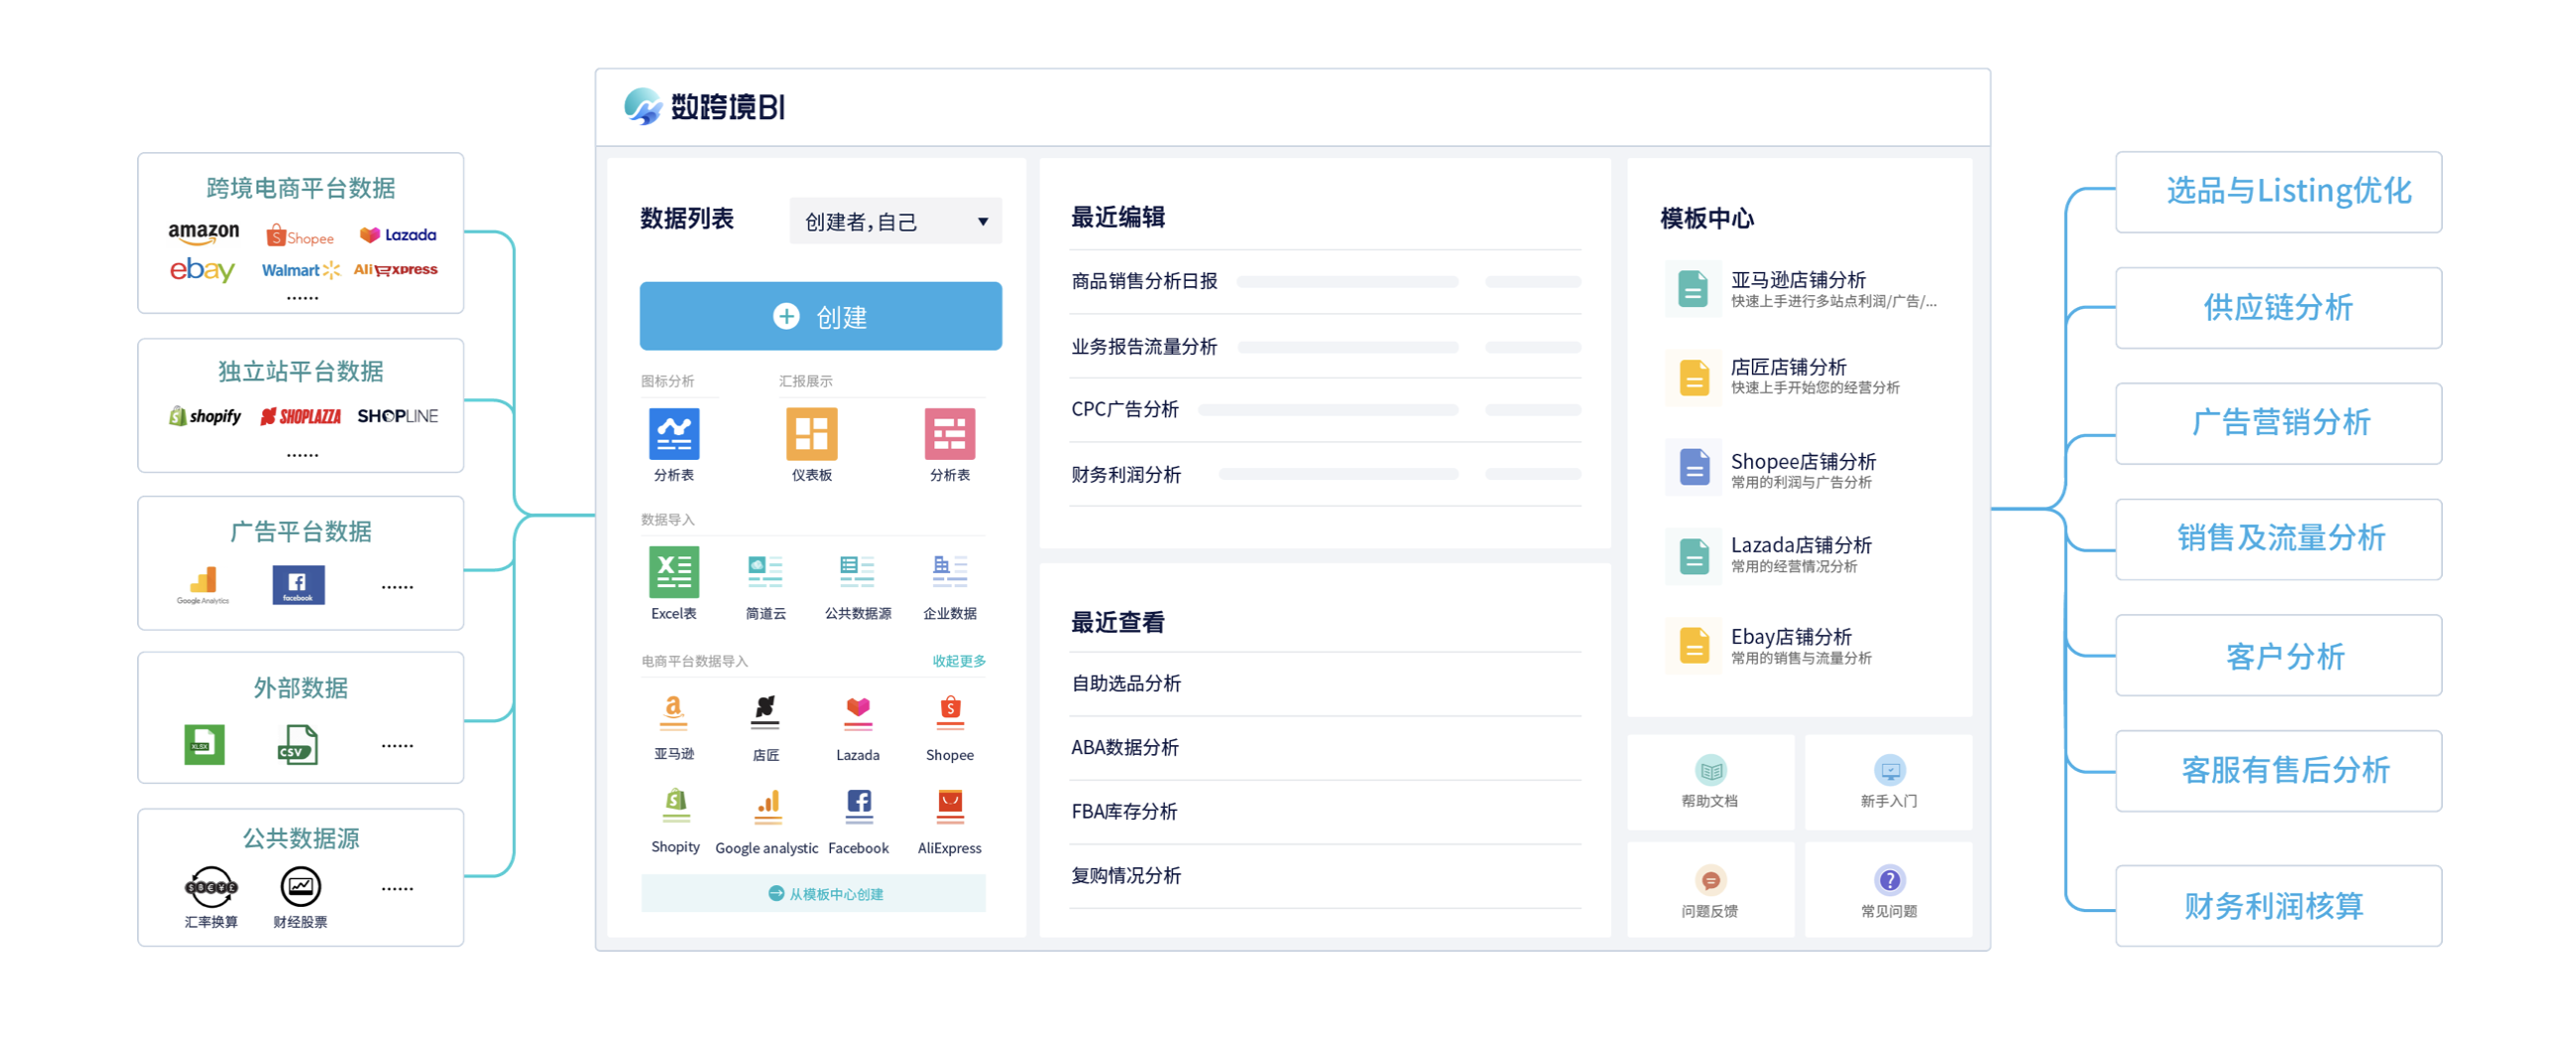This screenshot has width=2576, height=1057.
Task: Click the 销售及流量分析 box
Action: 2278,539
